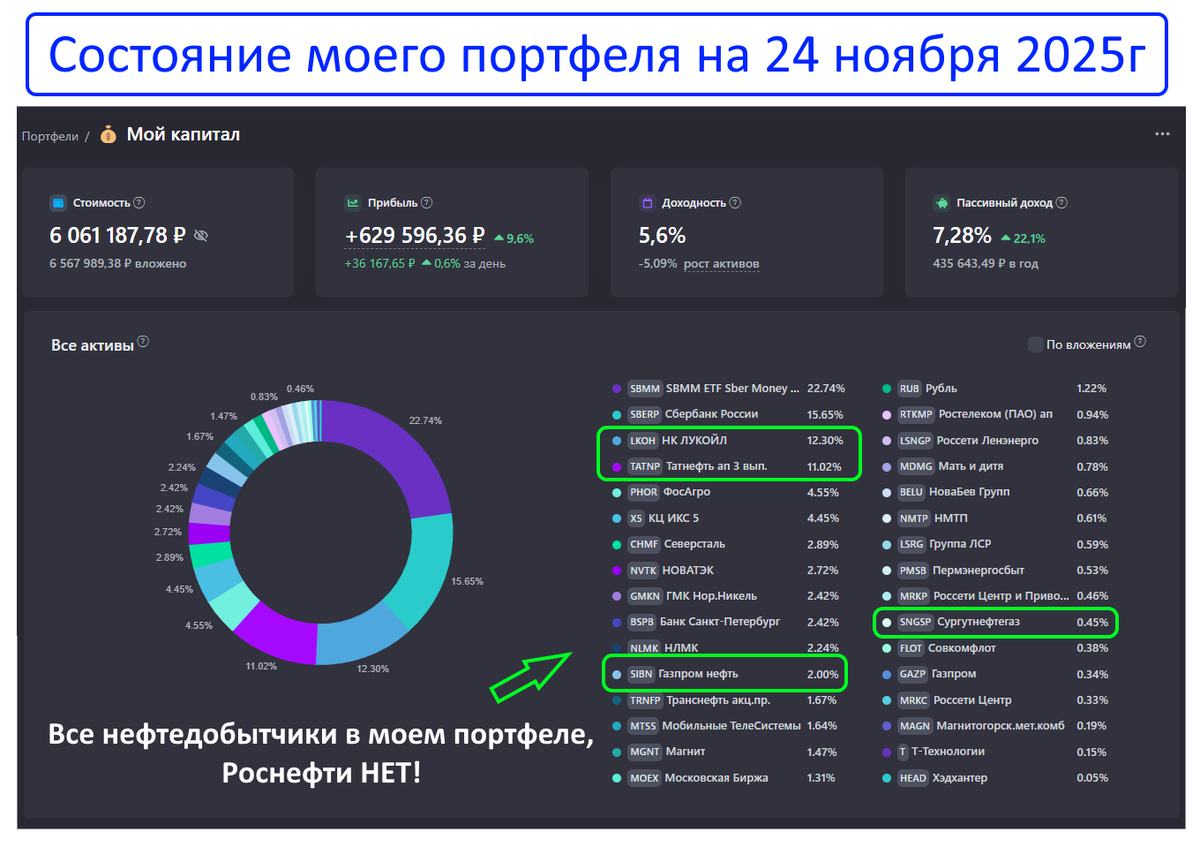Screen dimensions: 1200x847
Task: Open help icon next to По вложениям
Action: [1140, 342]
